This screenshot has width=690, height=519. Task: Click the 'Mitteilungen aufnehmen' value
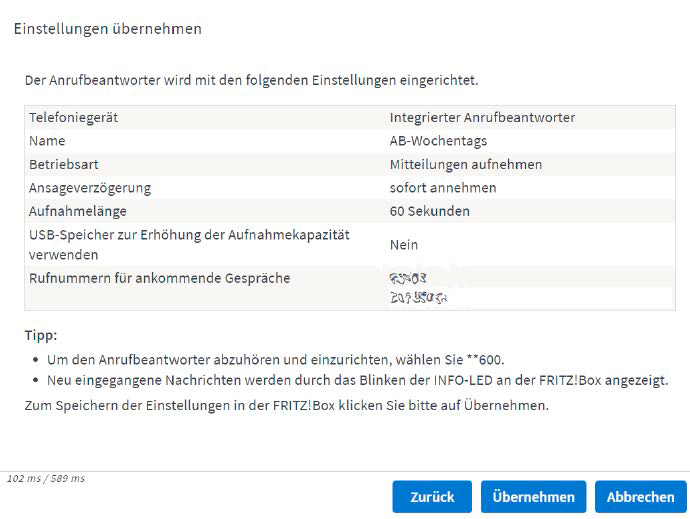tap(466, 164)
